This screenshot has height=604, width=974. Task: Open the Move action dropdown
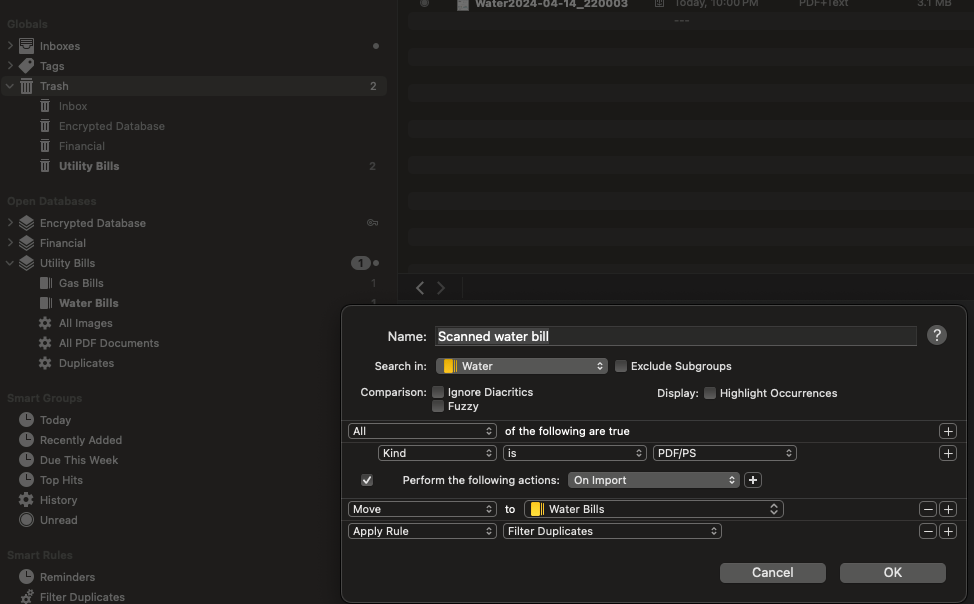click(x=422, y=509)
